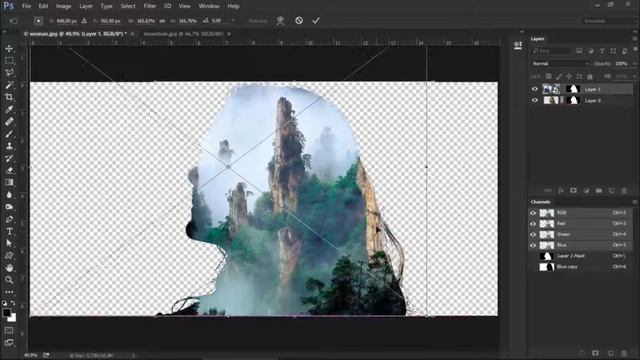Cancel the transform with the circle-slash icon
The height and width of the screenshot is (360, 640).
click(x=299, y=20)
